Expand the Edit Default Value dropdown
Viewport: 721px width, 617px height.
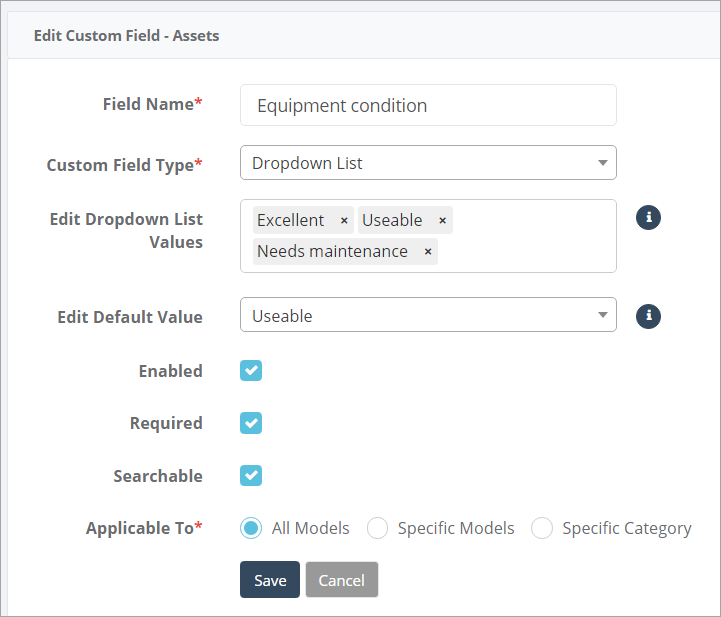(428, 316)
